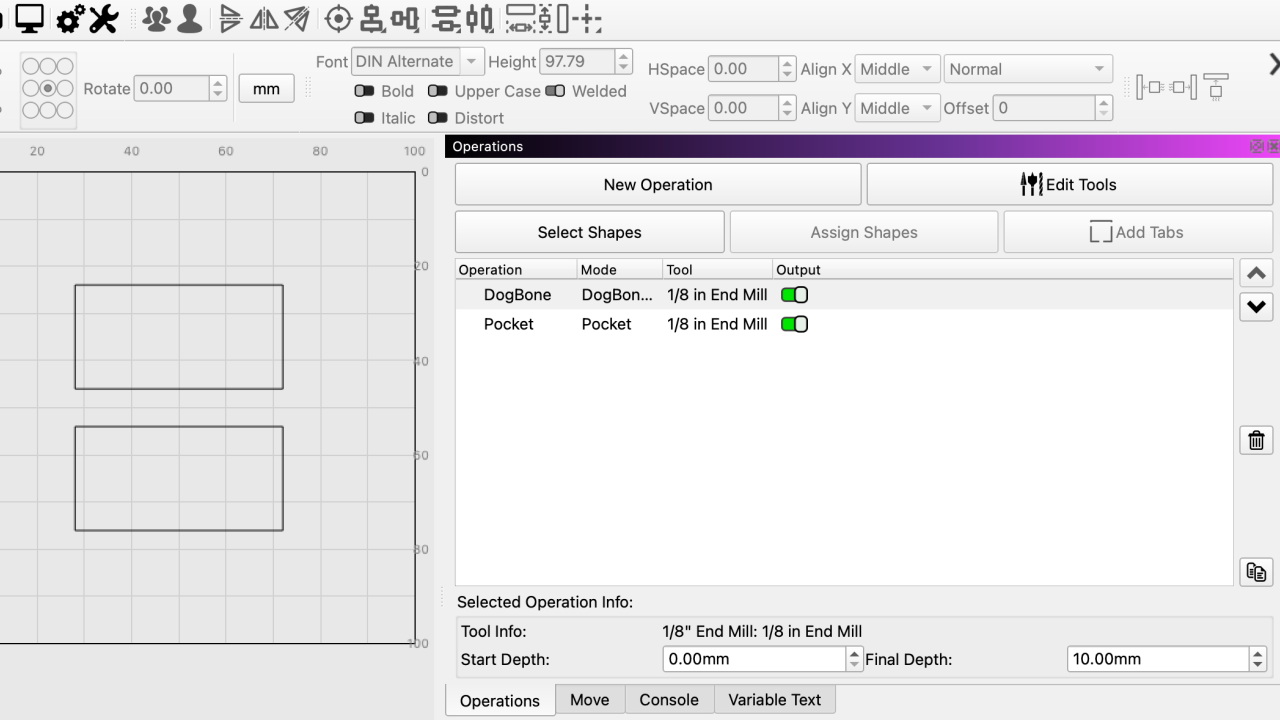Click the copy operation icon

[1256, 572]
